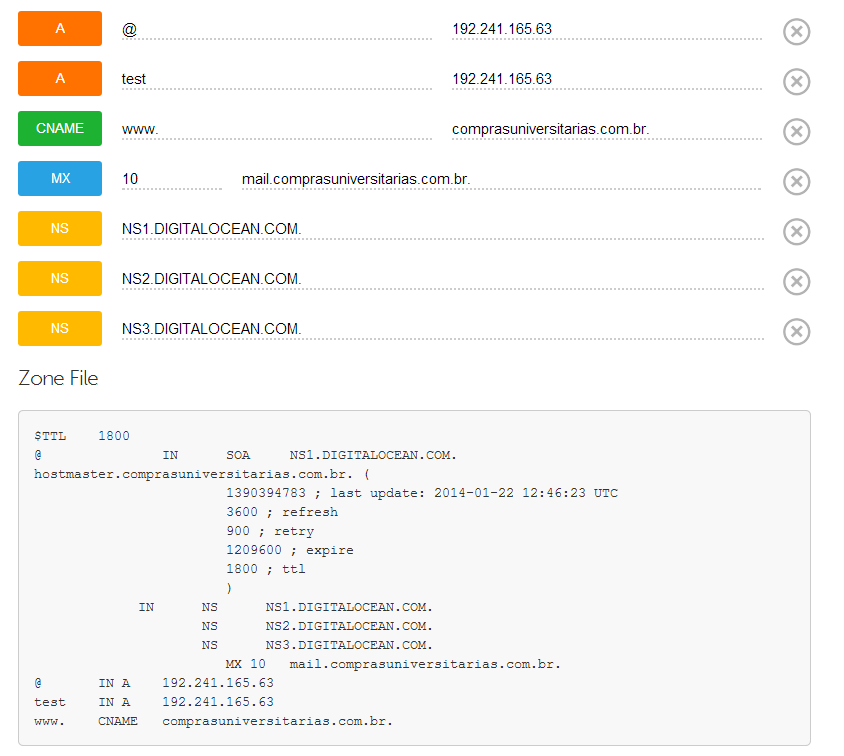Remove the NS2.DIGITALOCEAN.COM. record
This screenshot has width=844, height=756.
796,282
